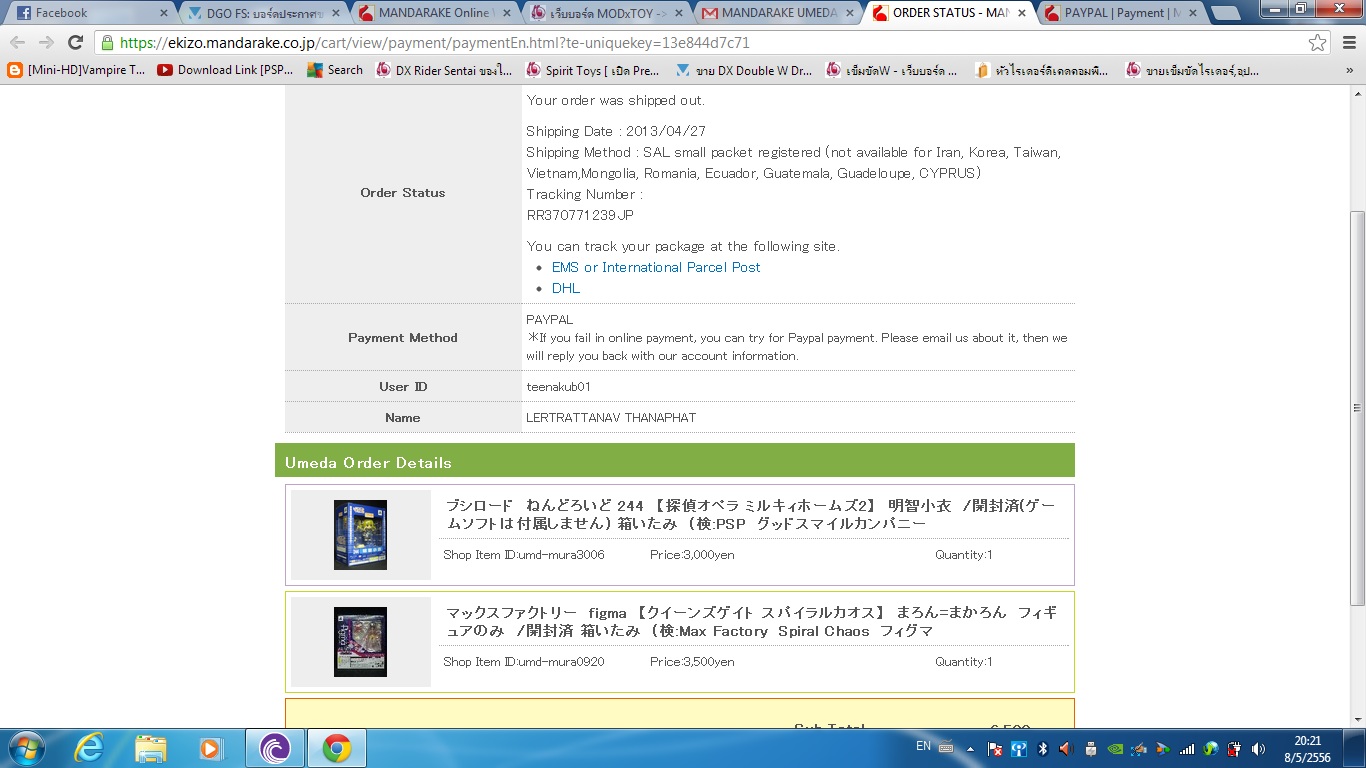The width and height of the screenshot is (1366, 768).
Task: Open Windows Explorer from the taskbar
Action: [x=151, y=748]
